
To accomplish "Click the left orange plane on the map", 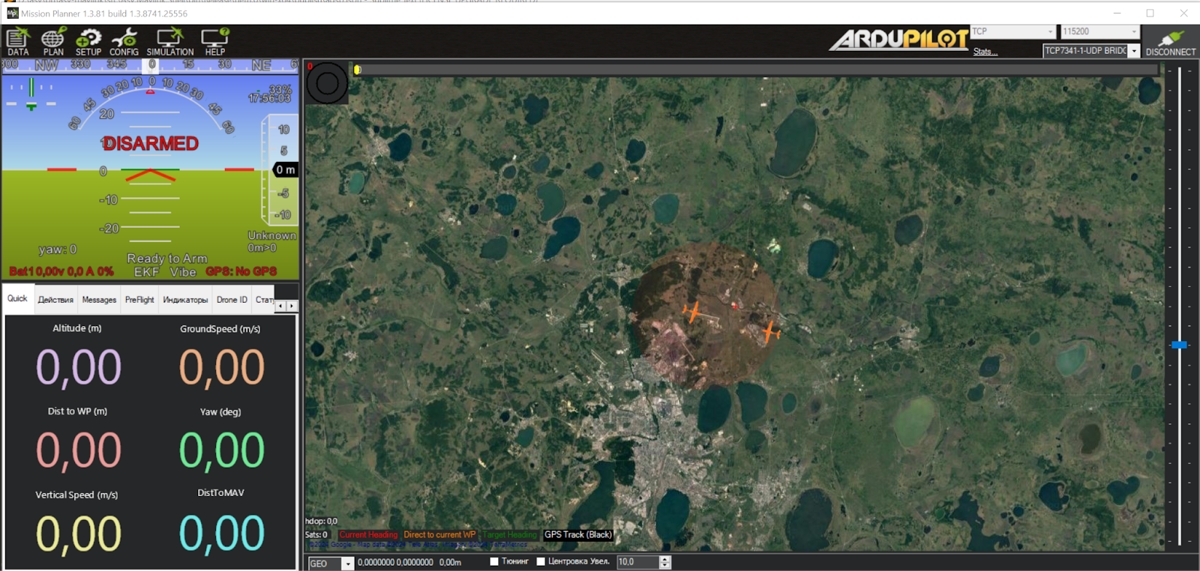I will [692, 312].
